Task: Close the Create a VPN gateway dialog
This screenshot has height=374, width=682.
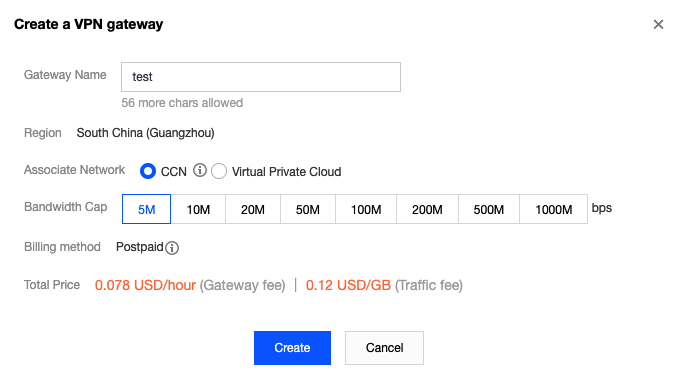Action: pyautogui.click(x=658, y=24)
